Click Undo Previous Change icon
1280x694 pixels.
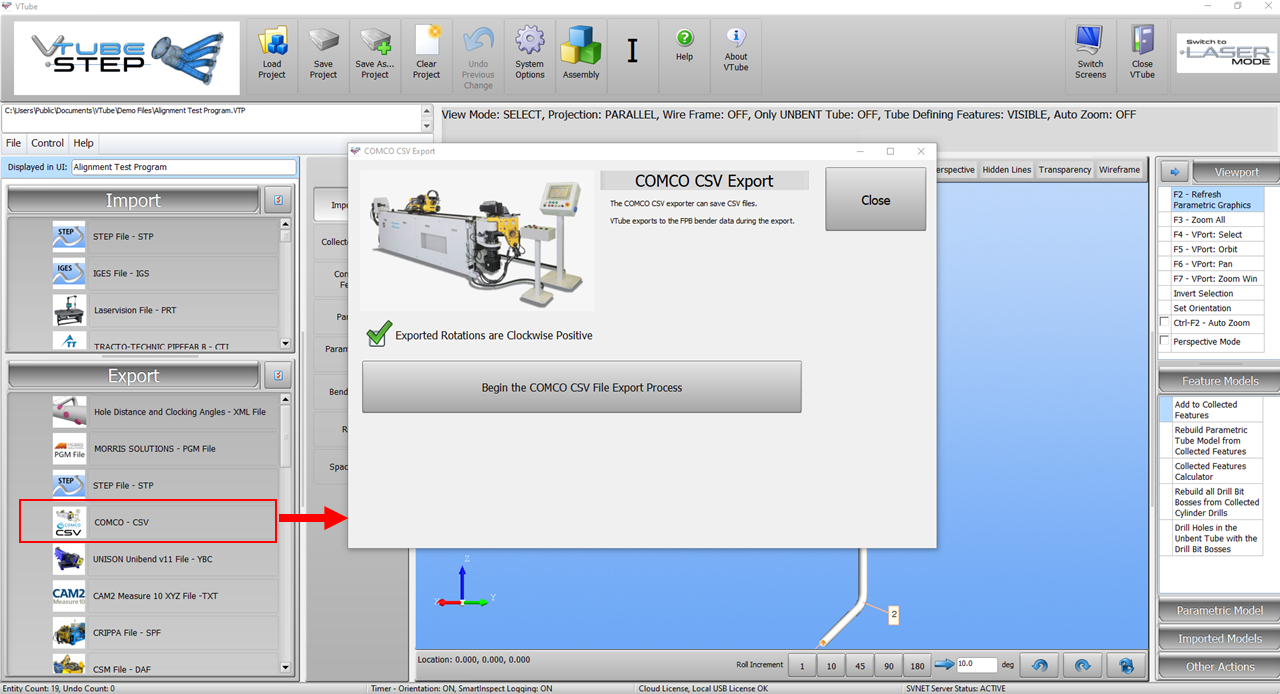pyautogui.click(x=478, y=55)
